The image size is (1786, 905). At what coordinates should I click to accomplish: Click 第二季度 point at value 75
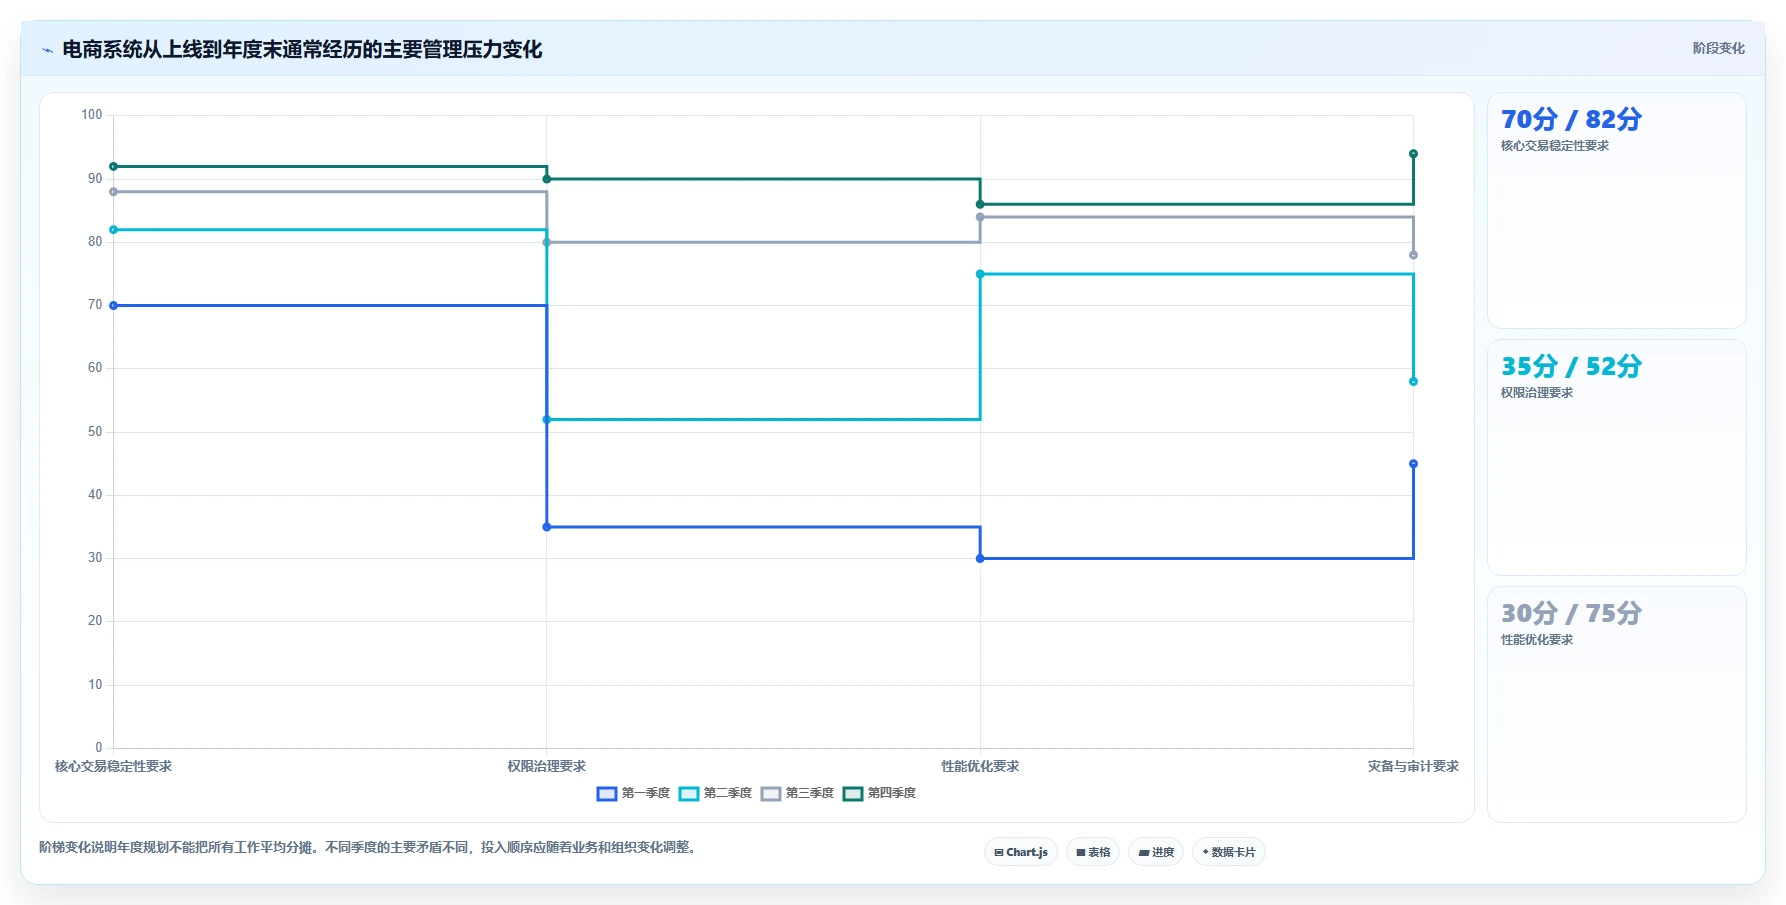980,274
